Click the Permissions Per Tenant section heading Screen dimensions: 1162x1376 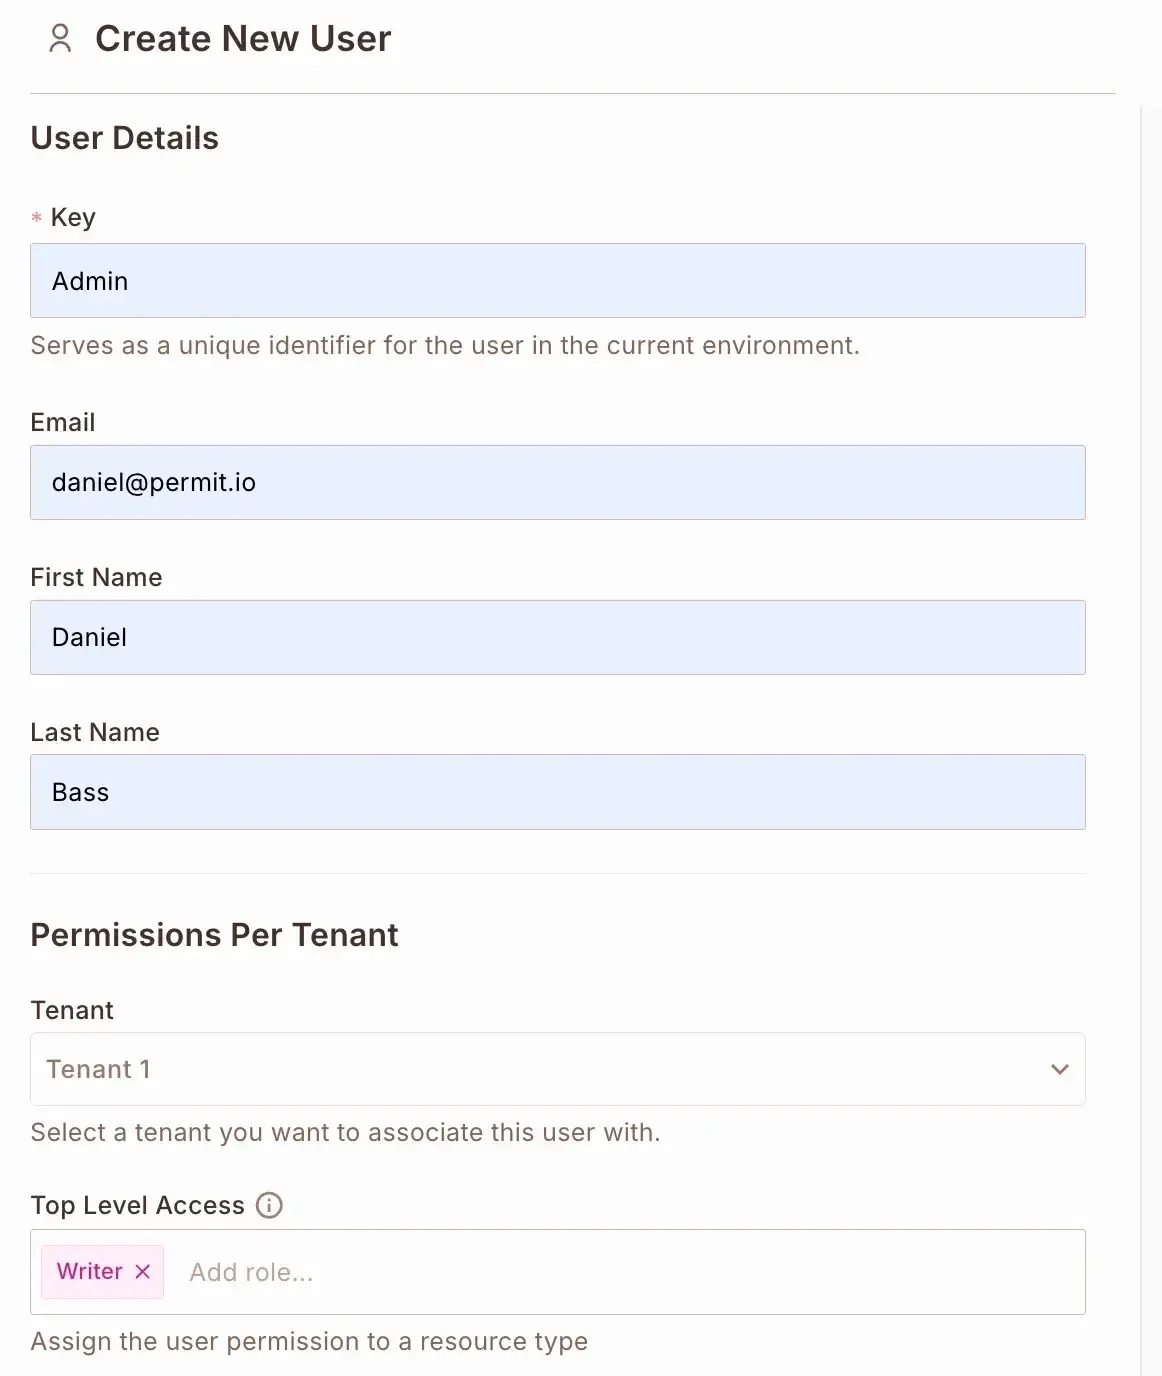tap(214, 935)
